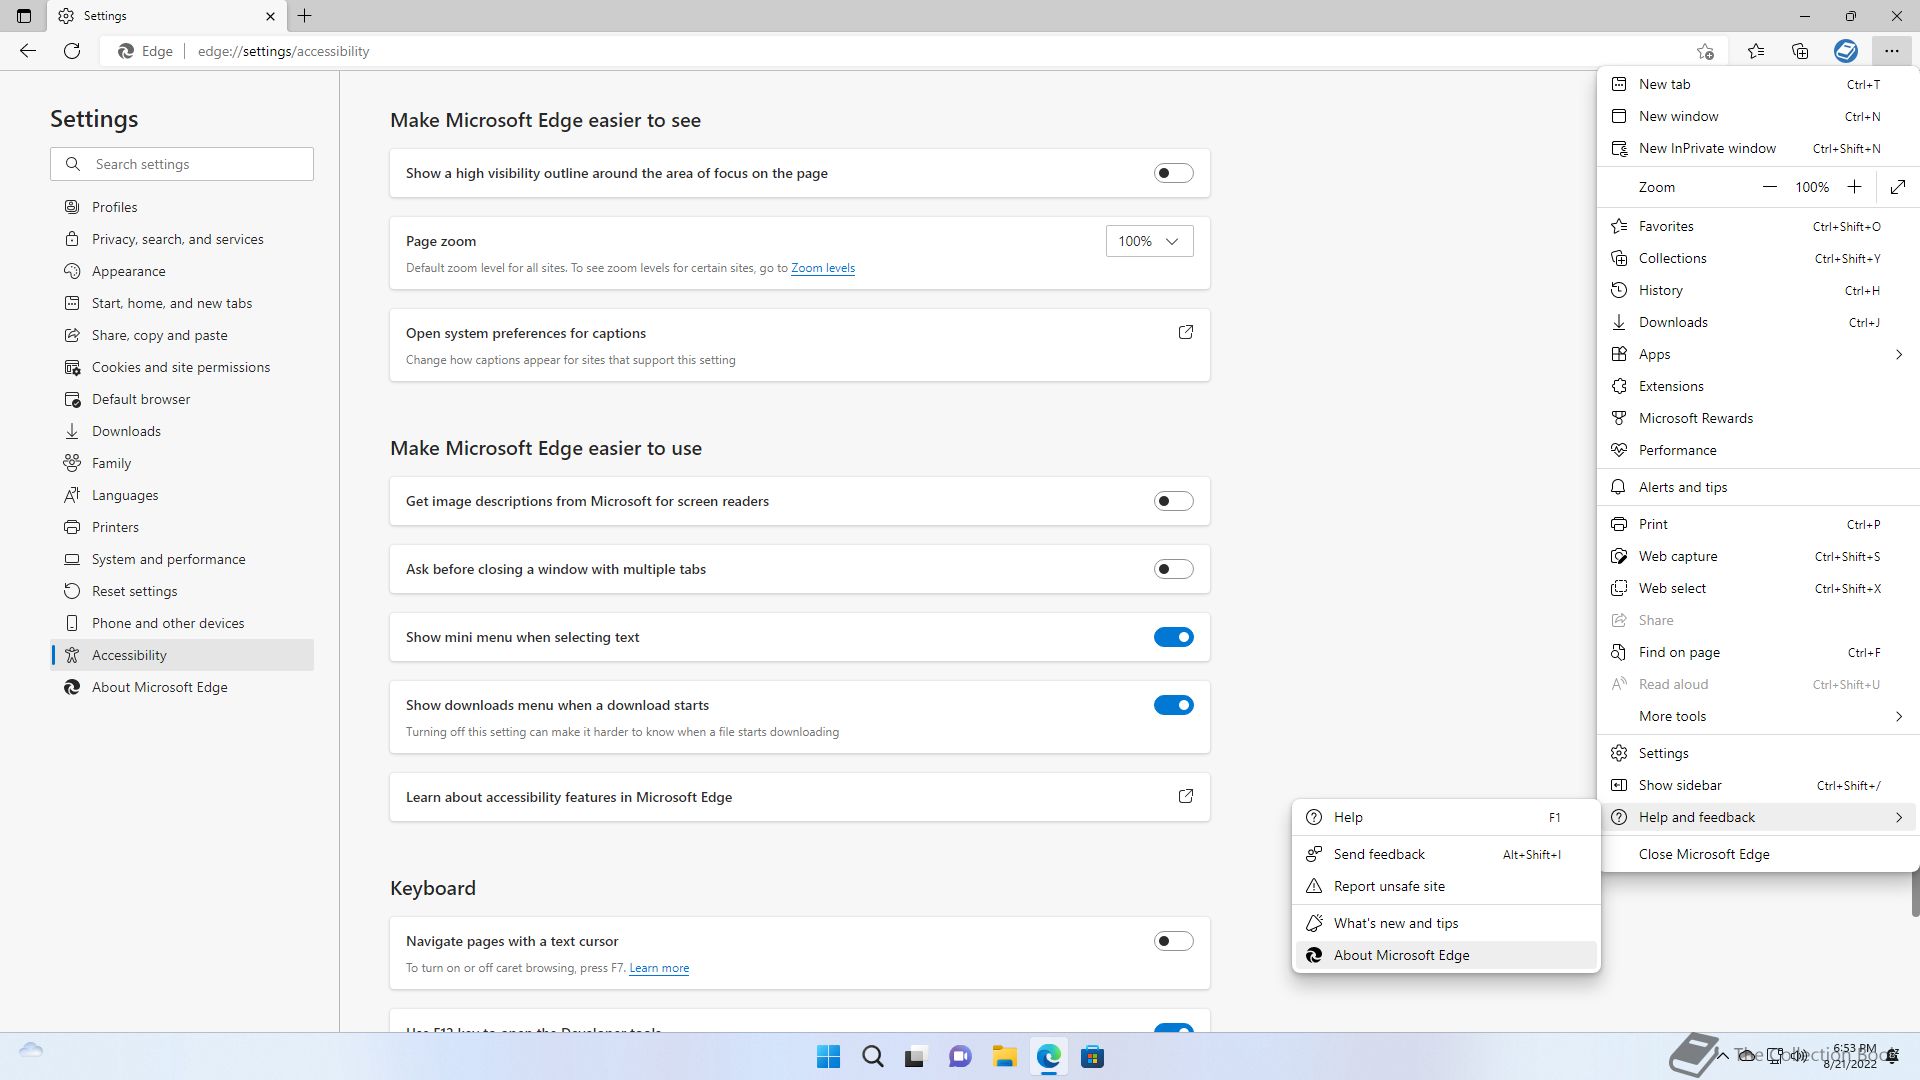Image resolution: width=1920 pixels, height=1080 pixels.
Task: Open Profiles settings section
Action: pyautogui.click(x=182, y=207)
